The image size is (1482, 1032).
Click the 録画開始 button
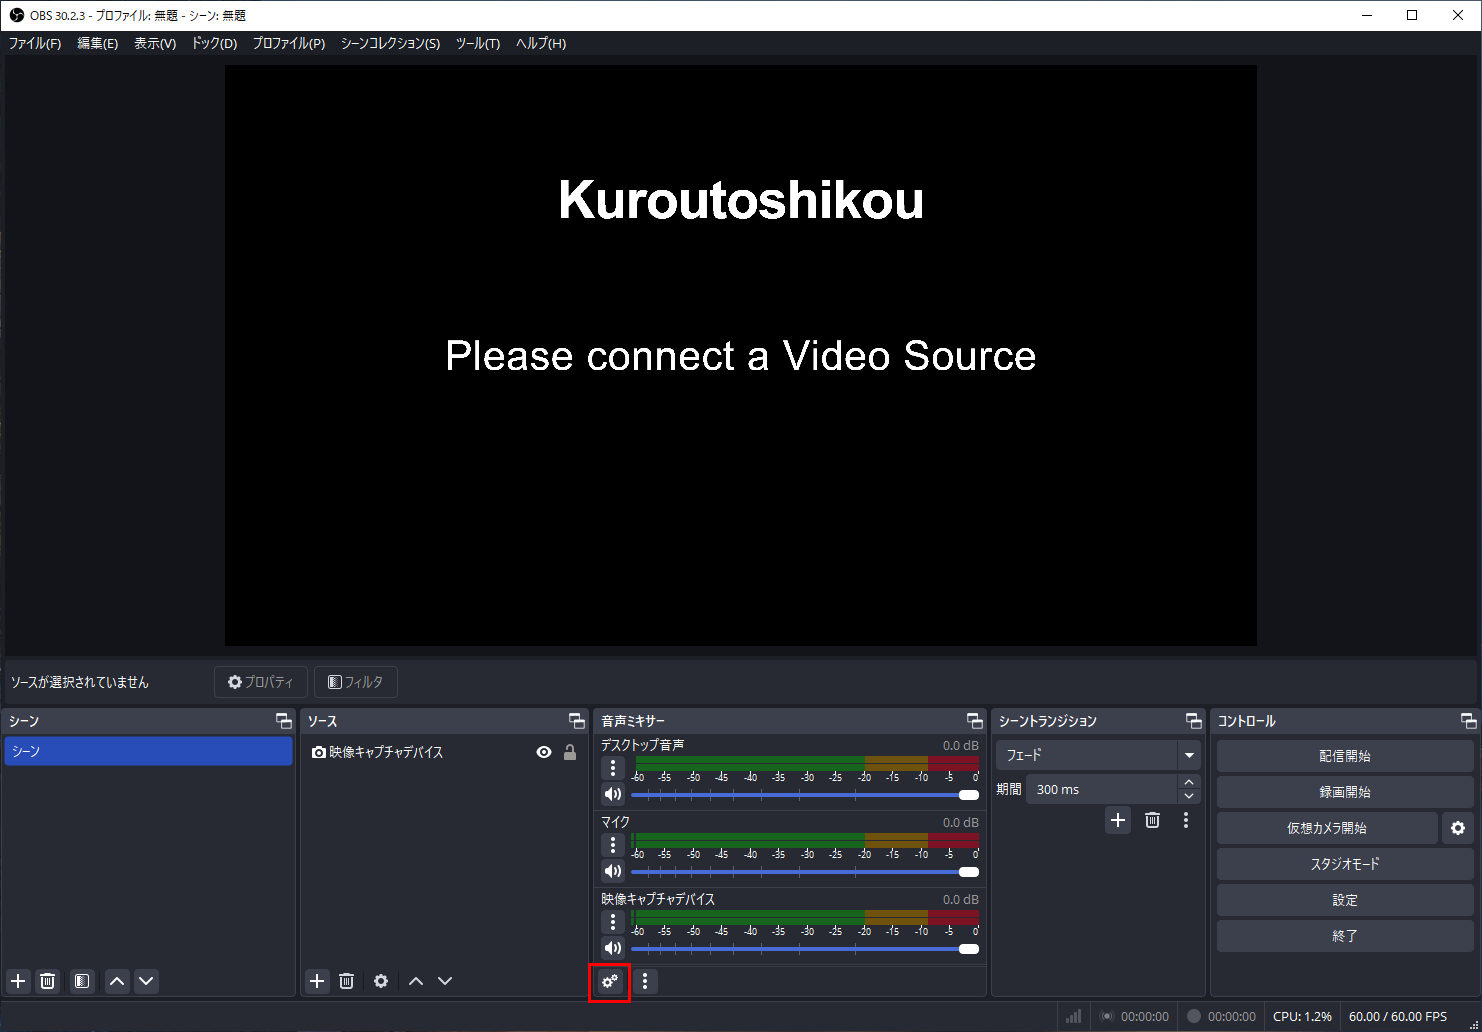click(x=1345, y=792)
